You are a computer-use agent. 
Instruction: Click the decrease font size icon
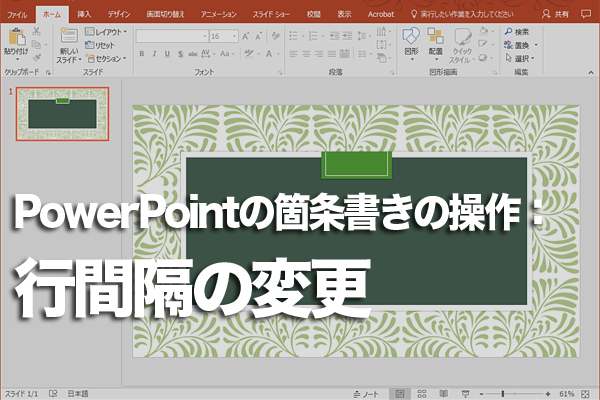[259, 36]
